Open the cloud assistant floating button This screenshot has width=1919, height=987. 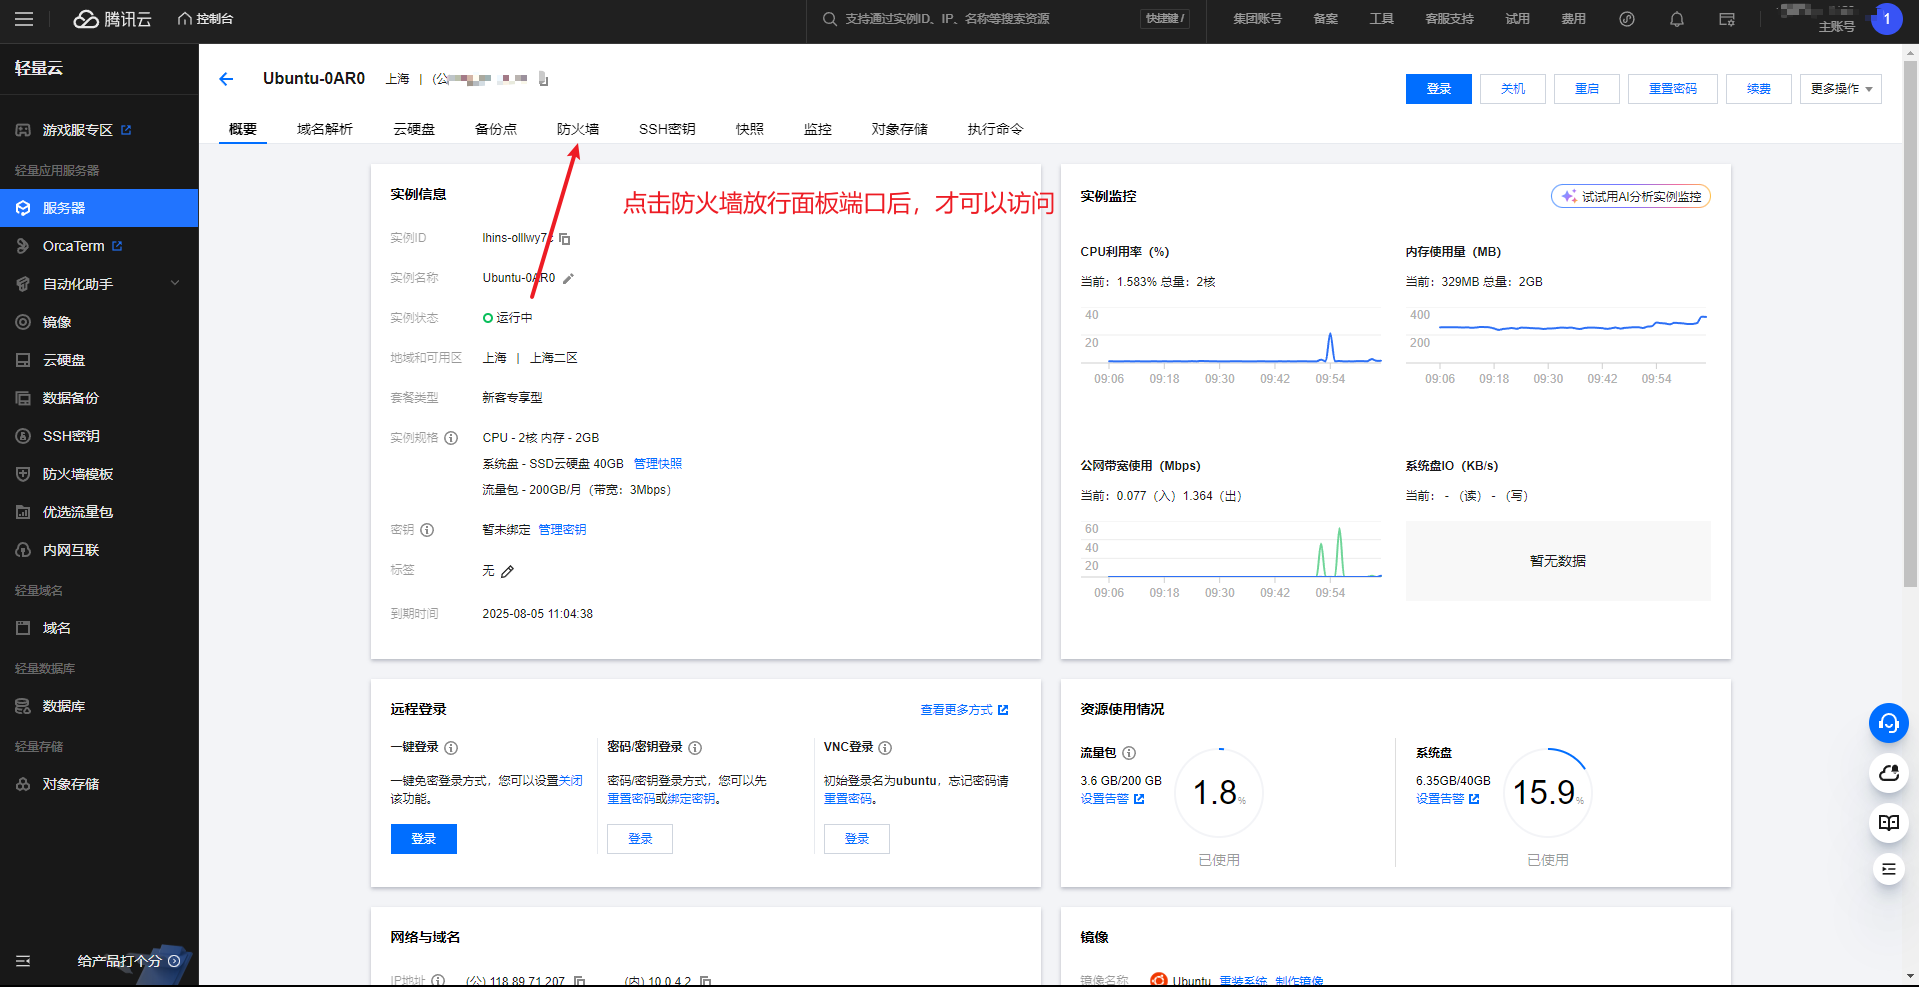(x=1889, y=773)
